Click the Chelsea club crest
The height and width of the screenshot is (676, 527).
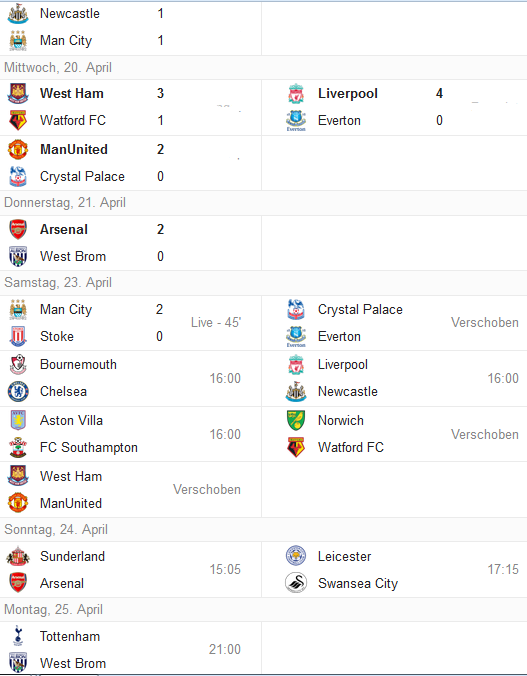[x=18, y=391]
